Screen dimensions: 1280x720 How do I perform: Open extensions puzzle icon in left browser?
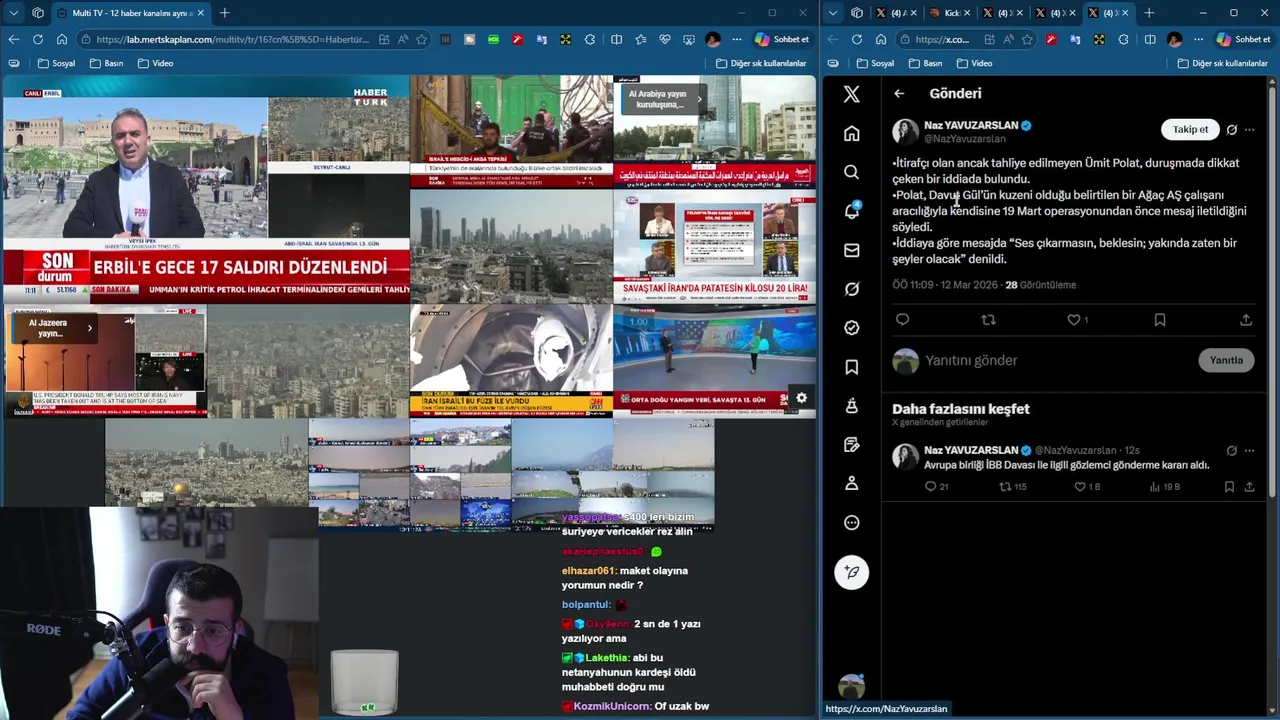click(590, 39)
